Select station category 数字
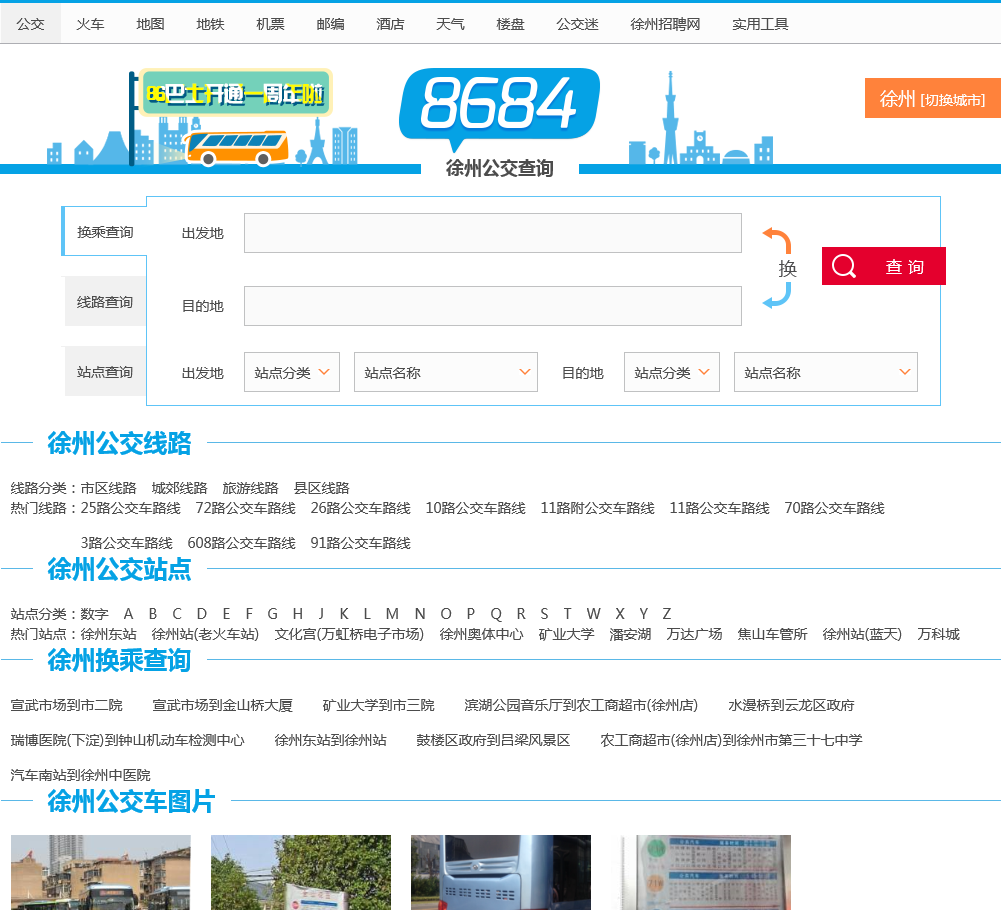This screenshot has width=1001, height=910. point(94,614)
